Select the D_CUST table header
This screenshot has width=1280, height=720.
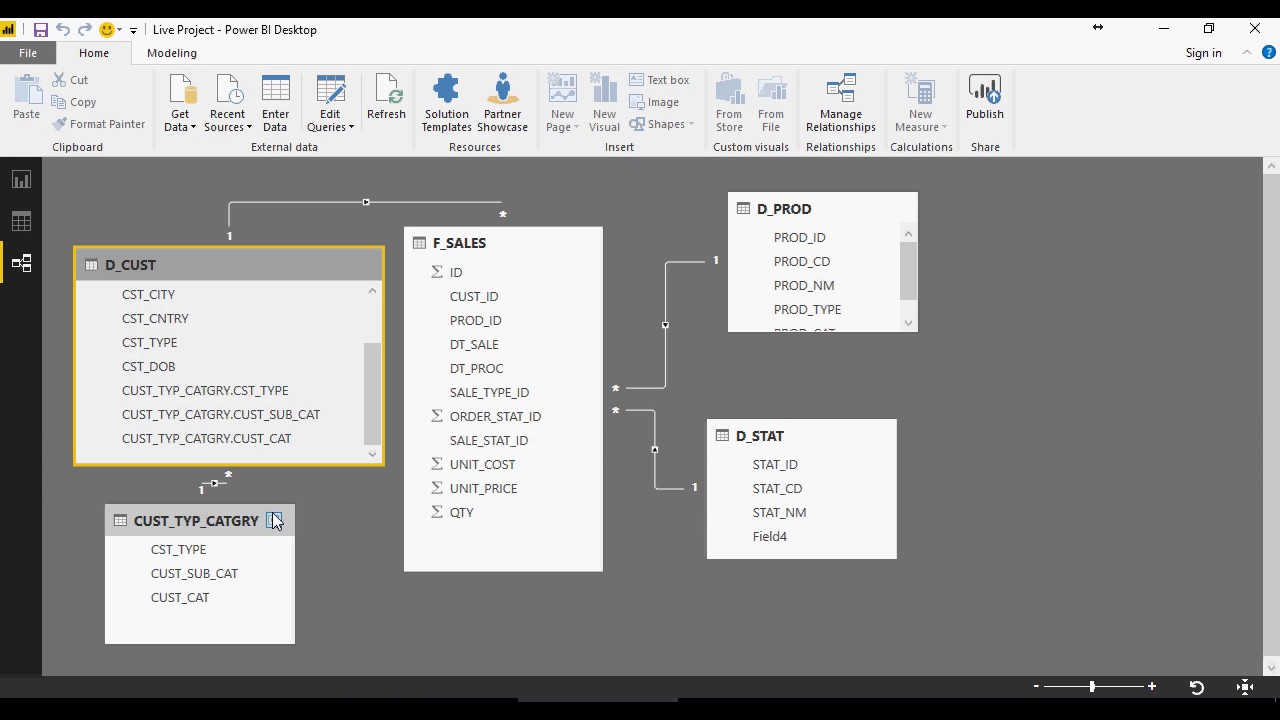pyautogui.click(x=229, y=265)
